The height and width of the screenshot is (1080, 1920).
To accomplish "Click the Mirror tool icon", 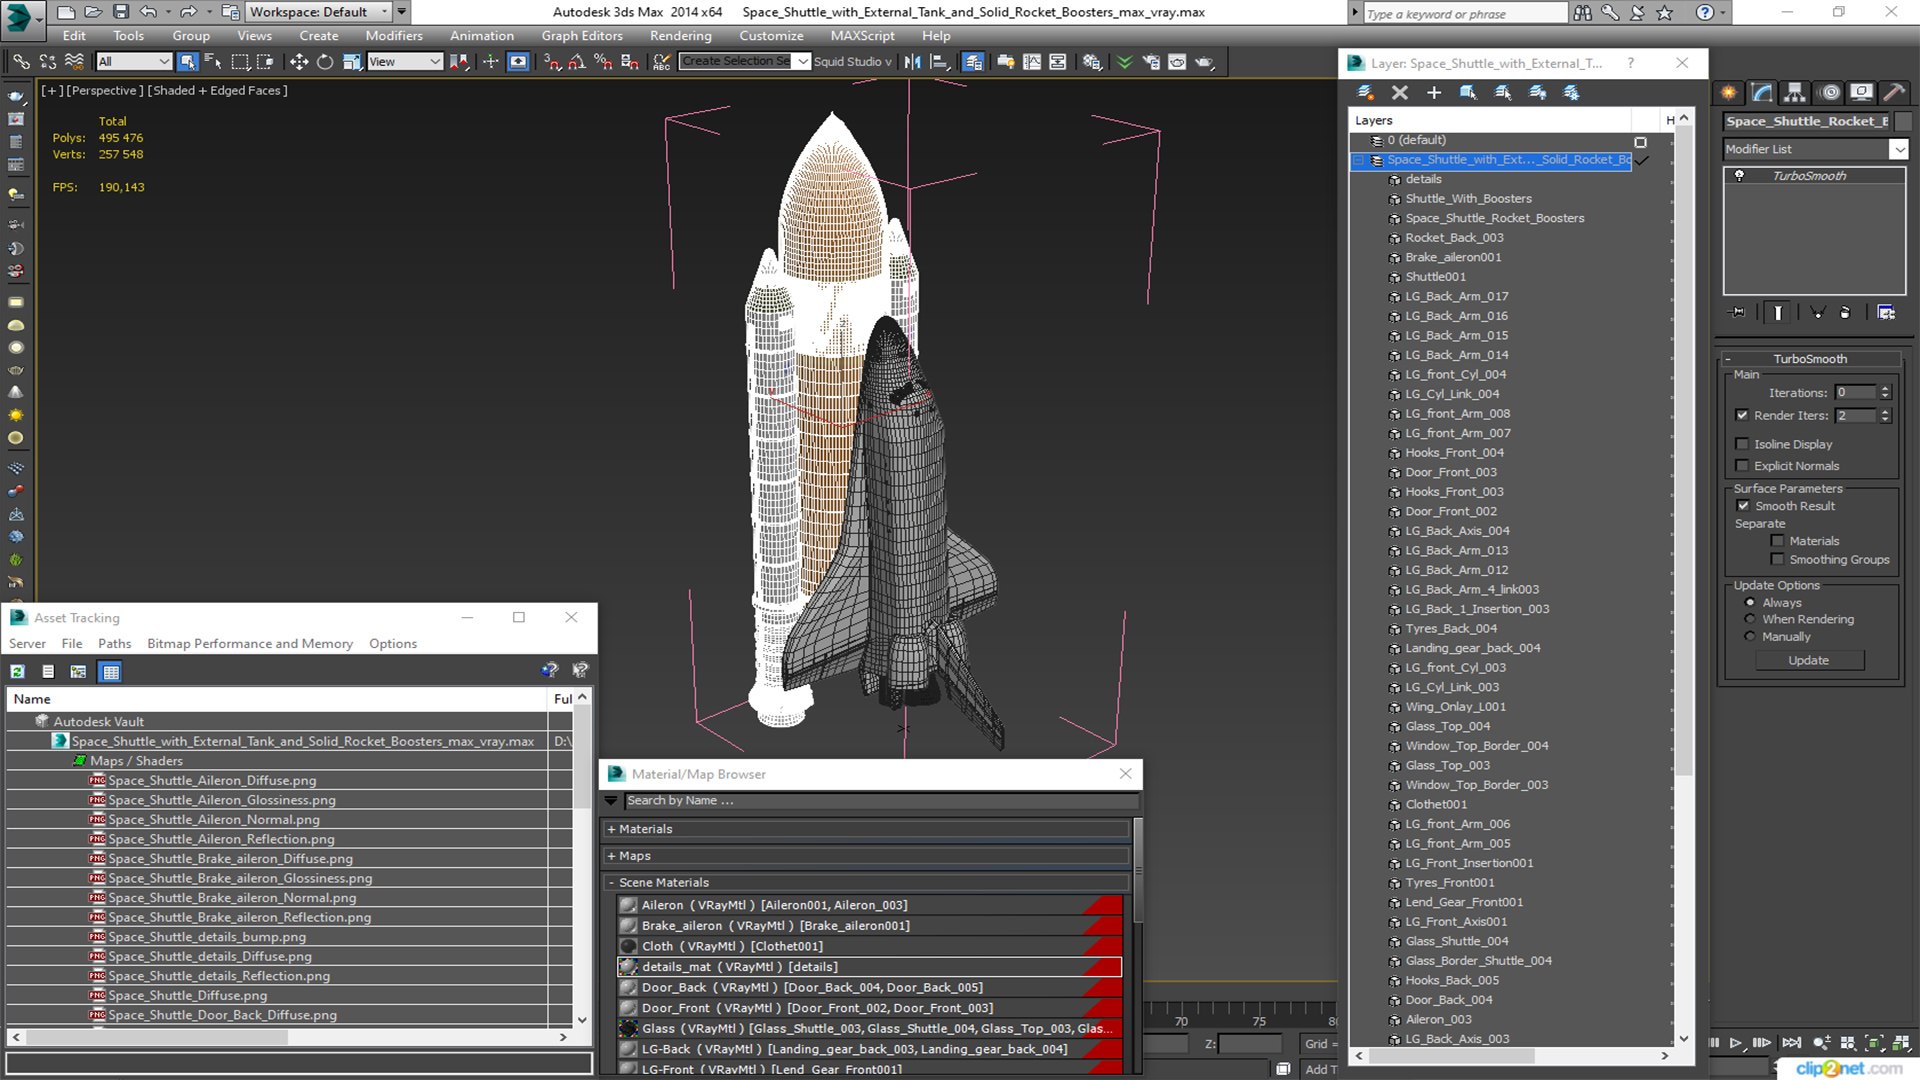I will [913, 62].
